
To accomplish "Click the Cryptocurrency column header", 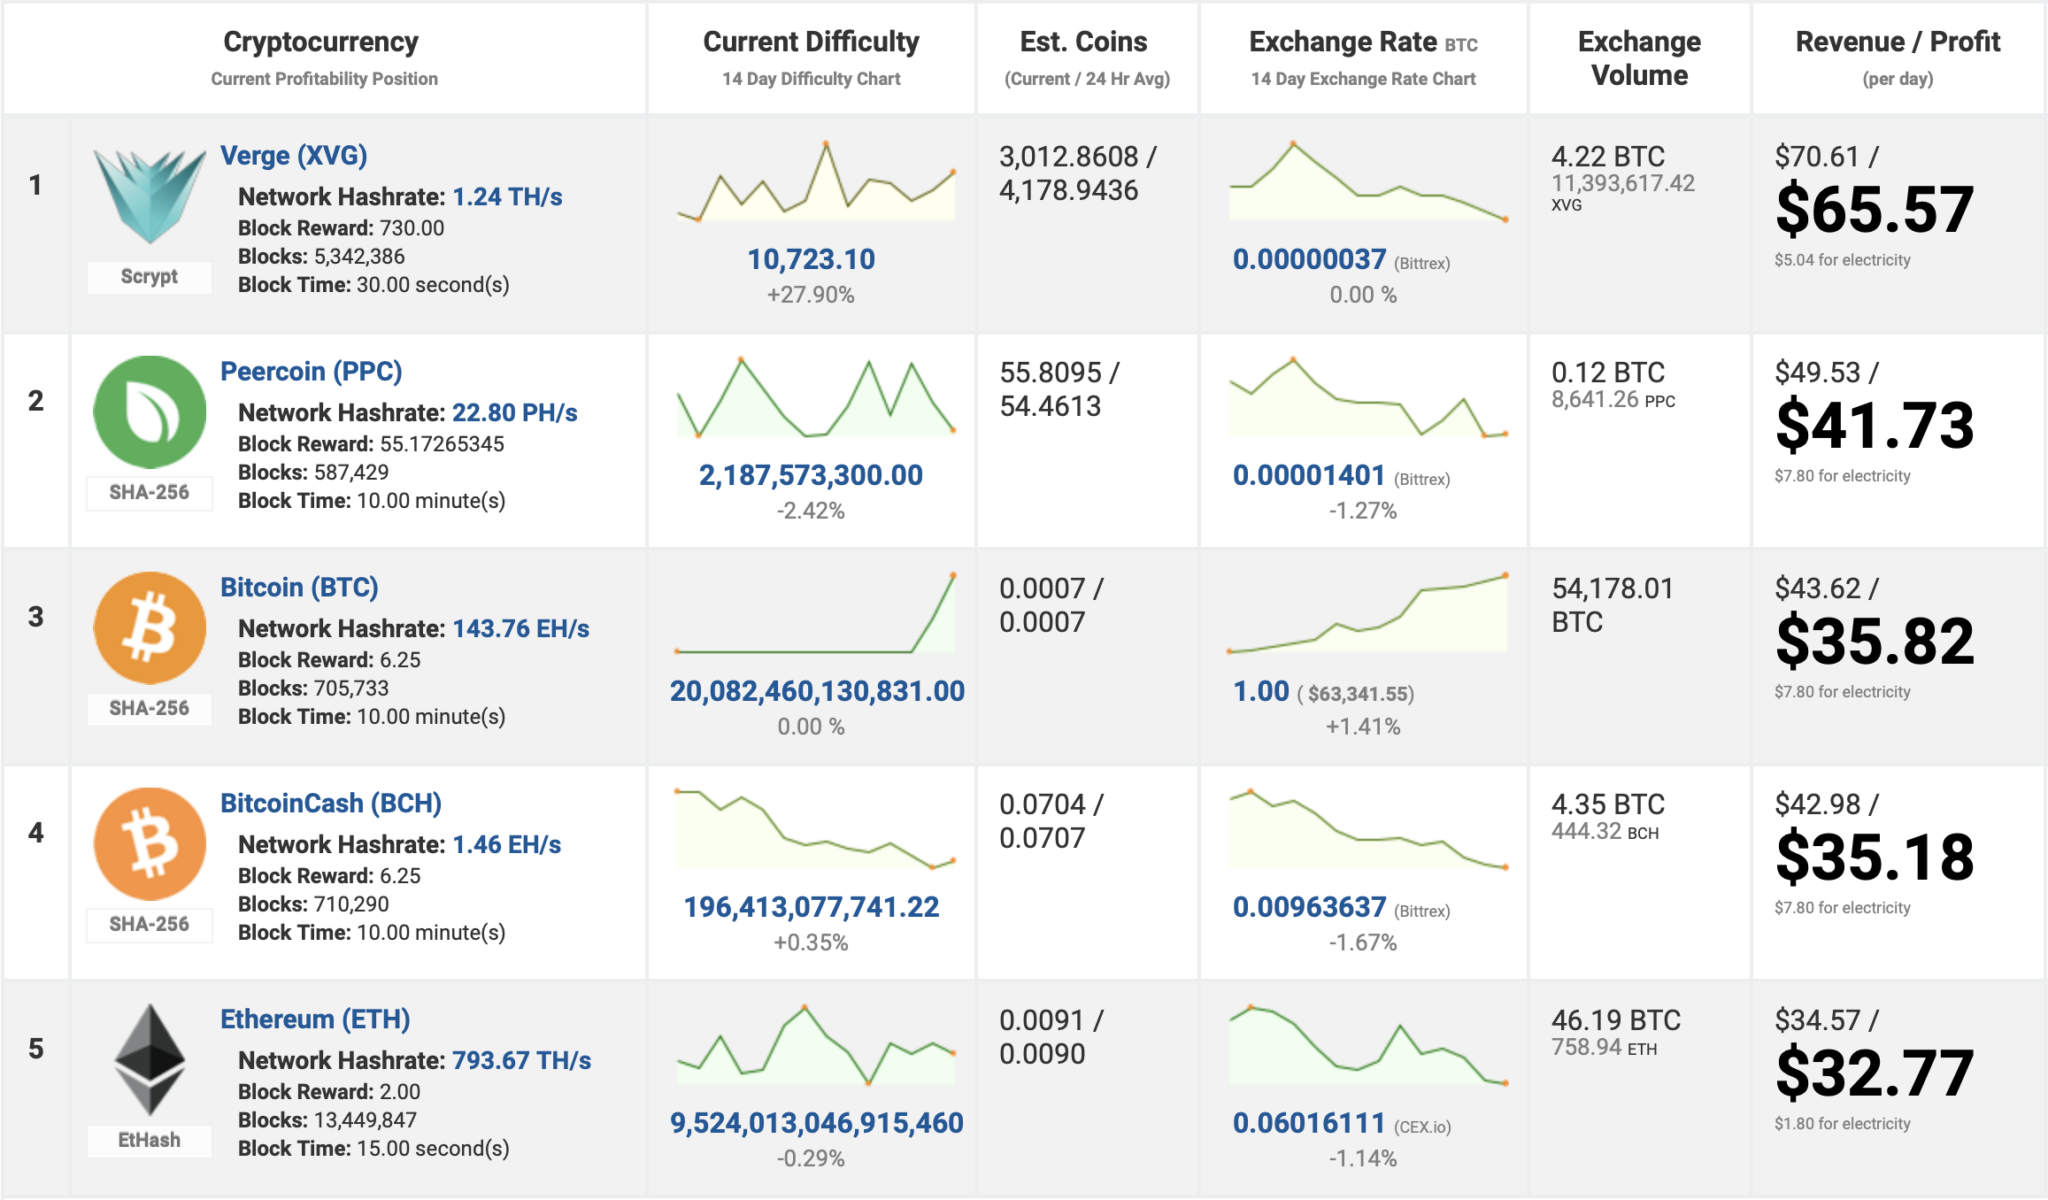I will [321, 42].
